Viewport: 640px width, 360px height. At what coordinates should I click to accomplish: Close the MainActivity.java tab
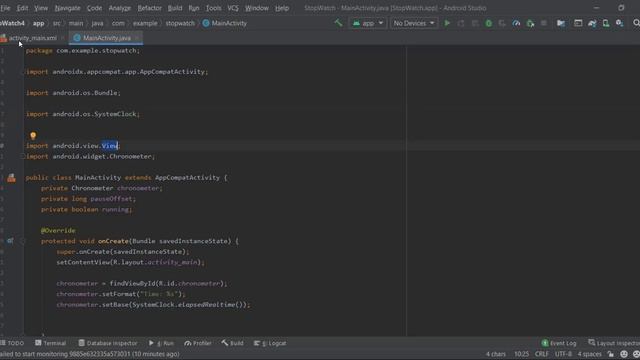point(137,38)
